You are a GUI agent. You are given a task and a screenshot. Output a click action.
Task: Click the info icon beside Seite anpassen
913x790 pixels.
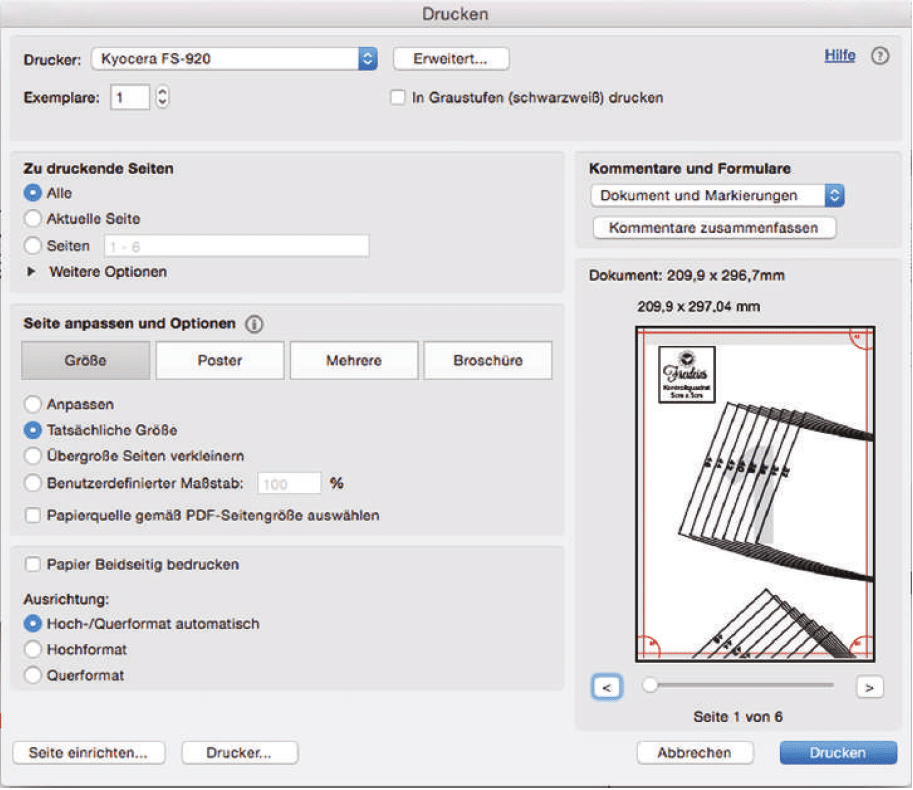(254, 325)
